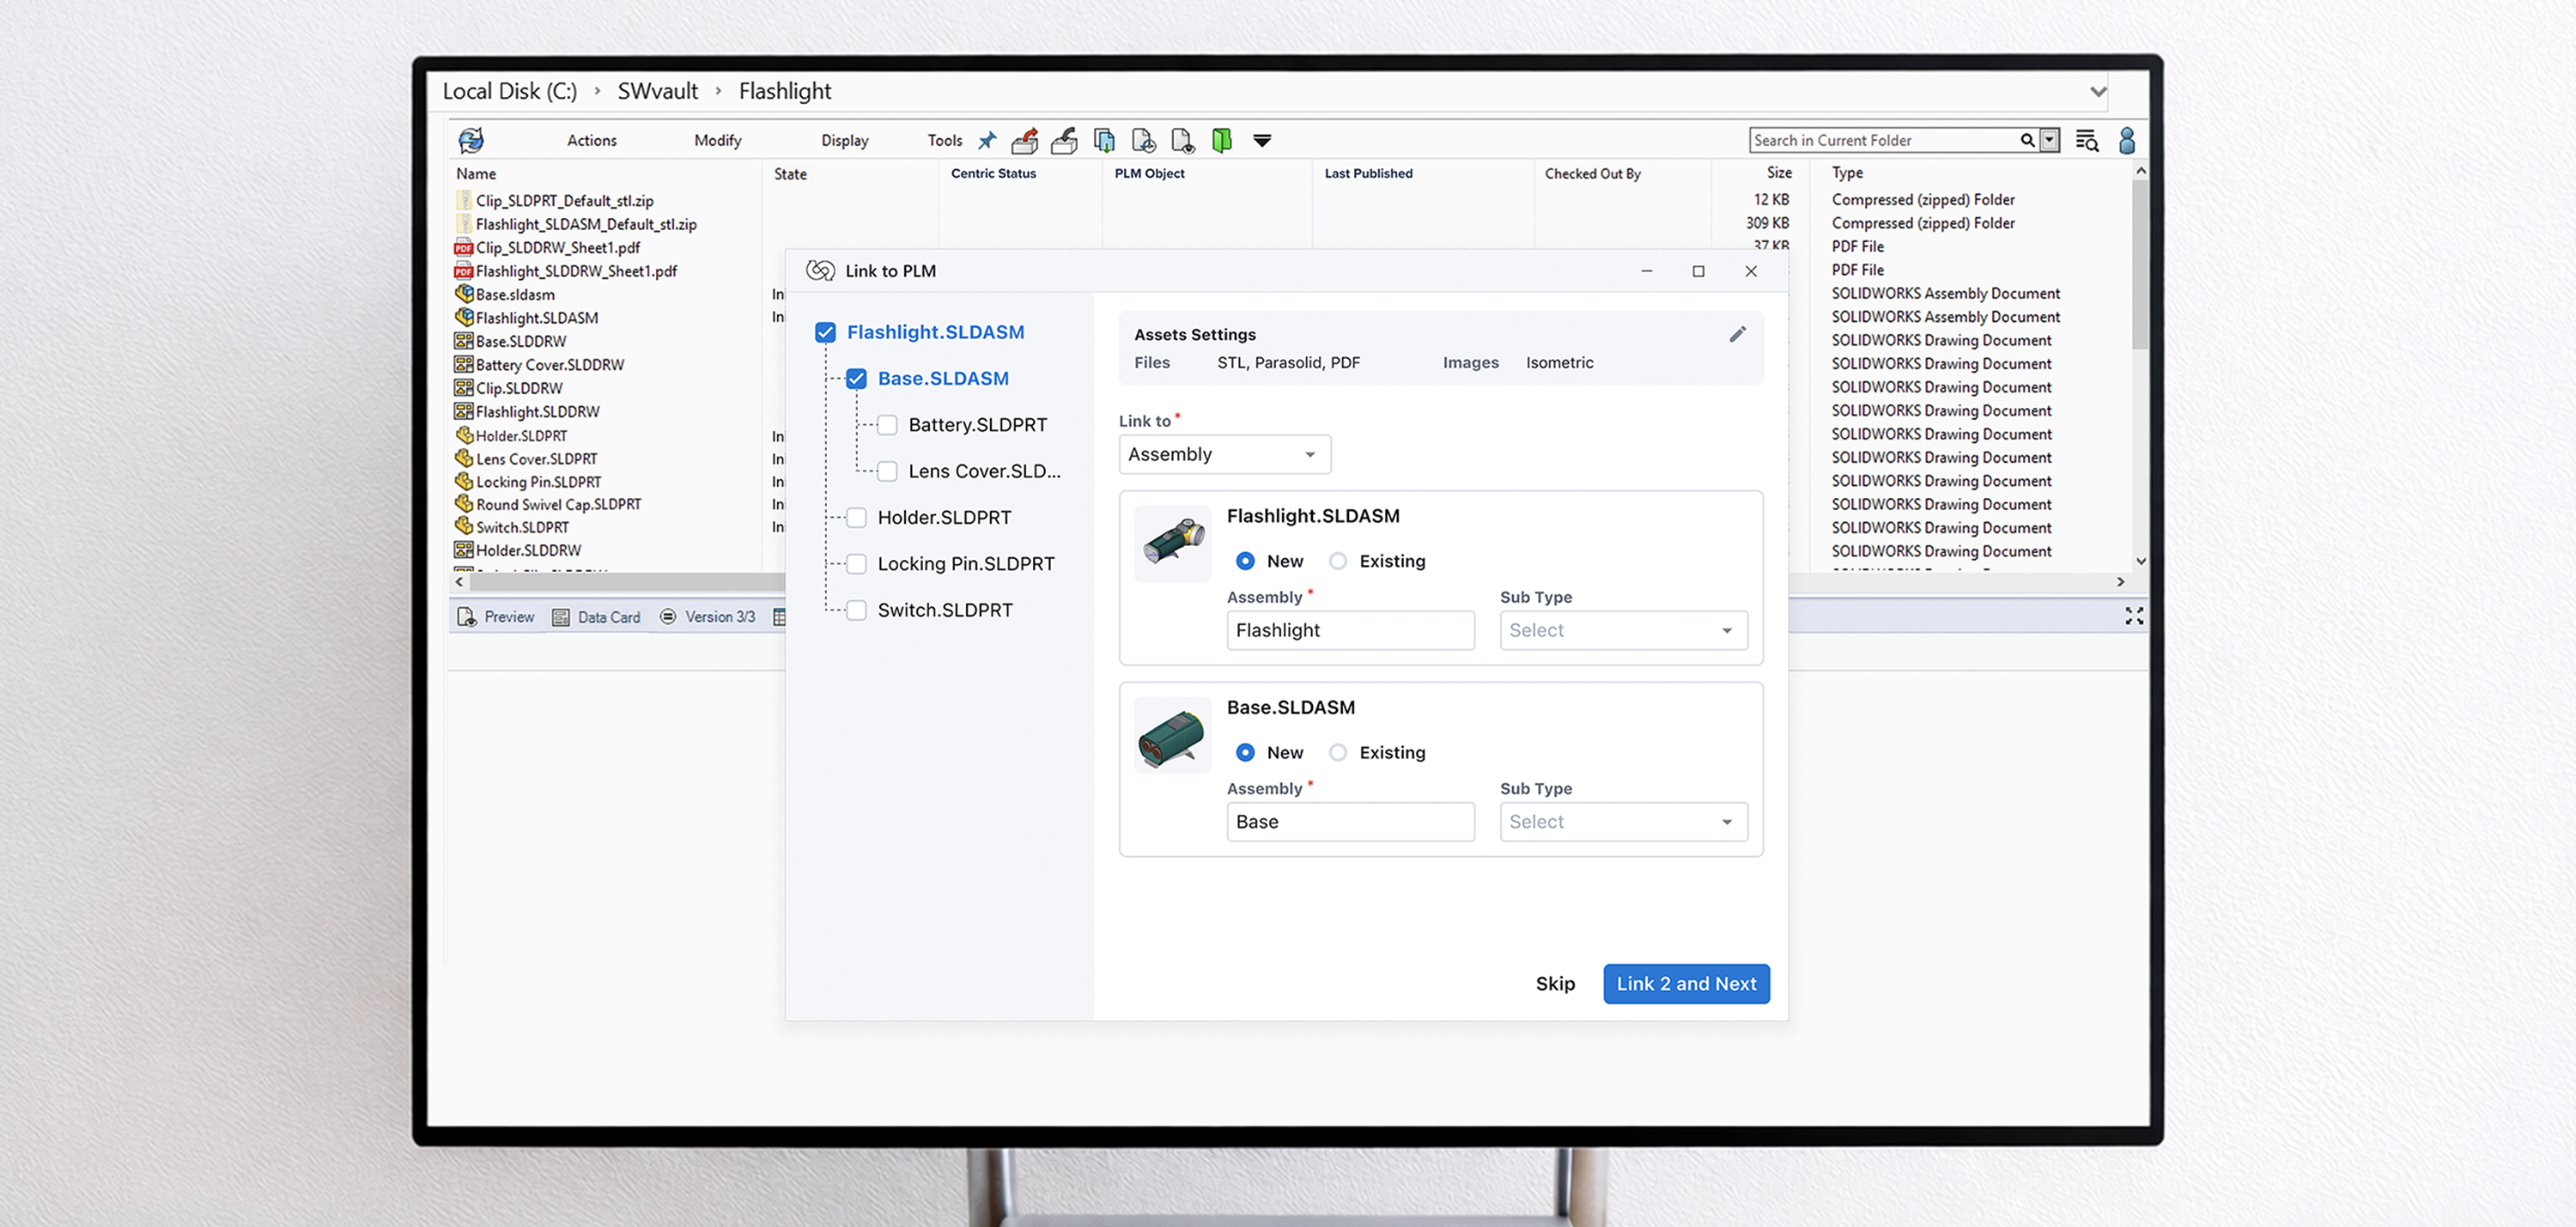The width and height of the screenshot is (2576, 1227).
Task: Click the get latest version icon
Action: 1104,140
